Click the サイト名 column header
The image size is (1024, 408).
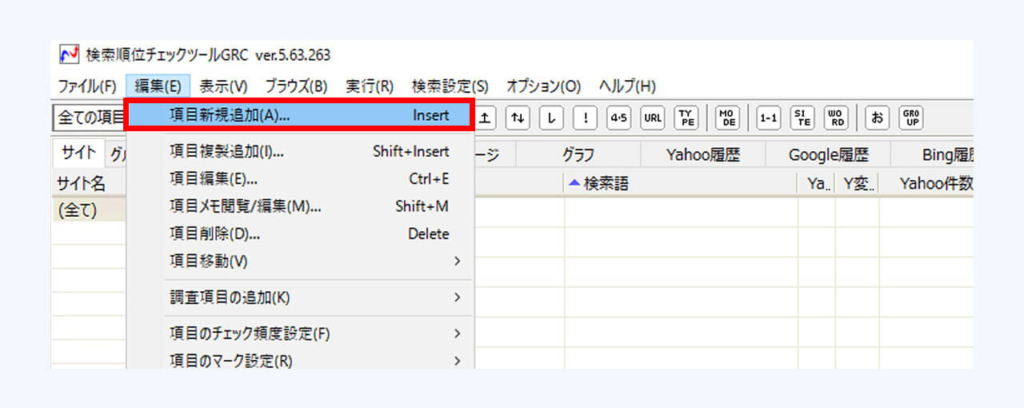[x=89, y=185]
